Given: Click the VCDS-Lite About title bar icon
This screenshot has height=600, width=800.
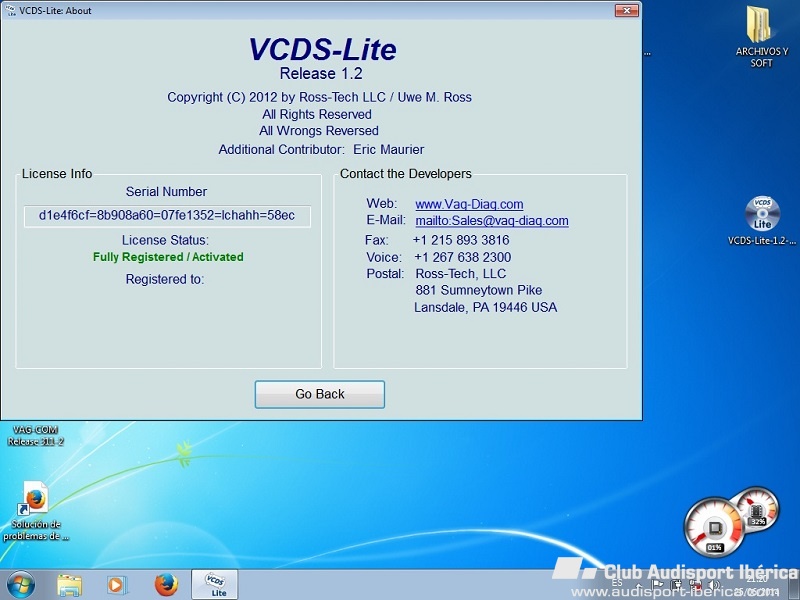Looking at the screenshot, I should click(10, 10).
